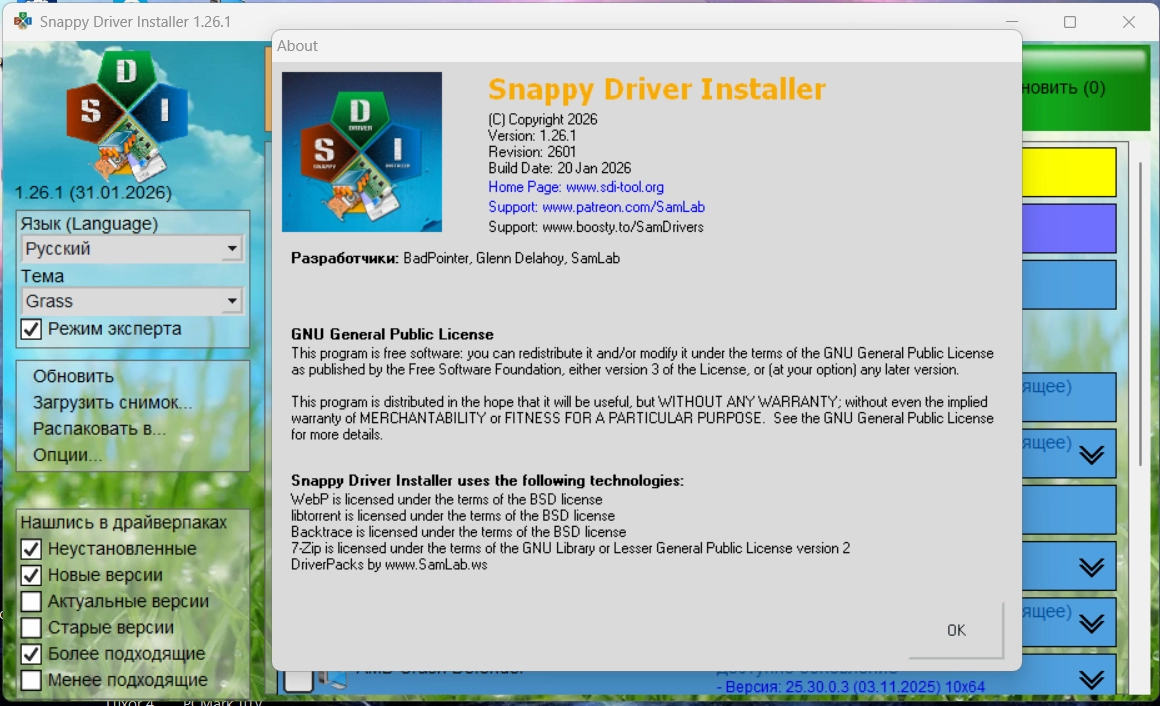Click the device icon beside the bottom driver row checkbox
1160x706 pixels.
click(333, 679)
